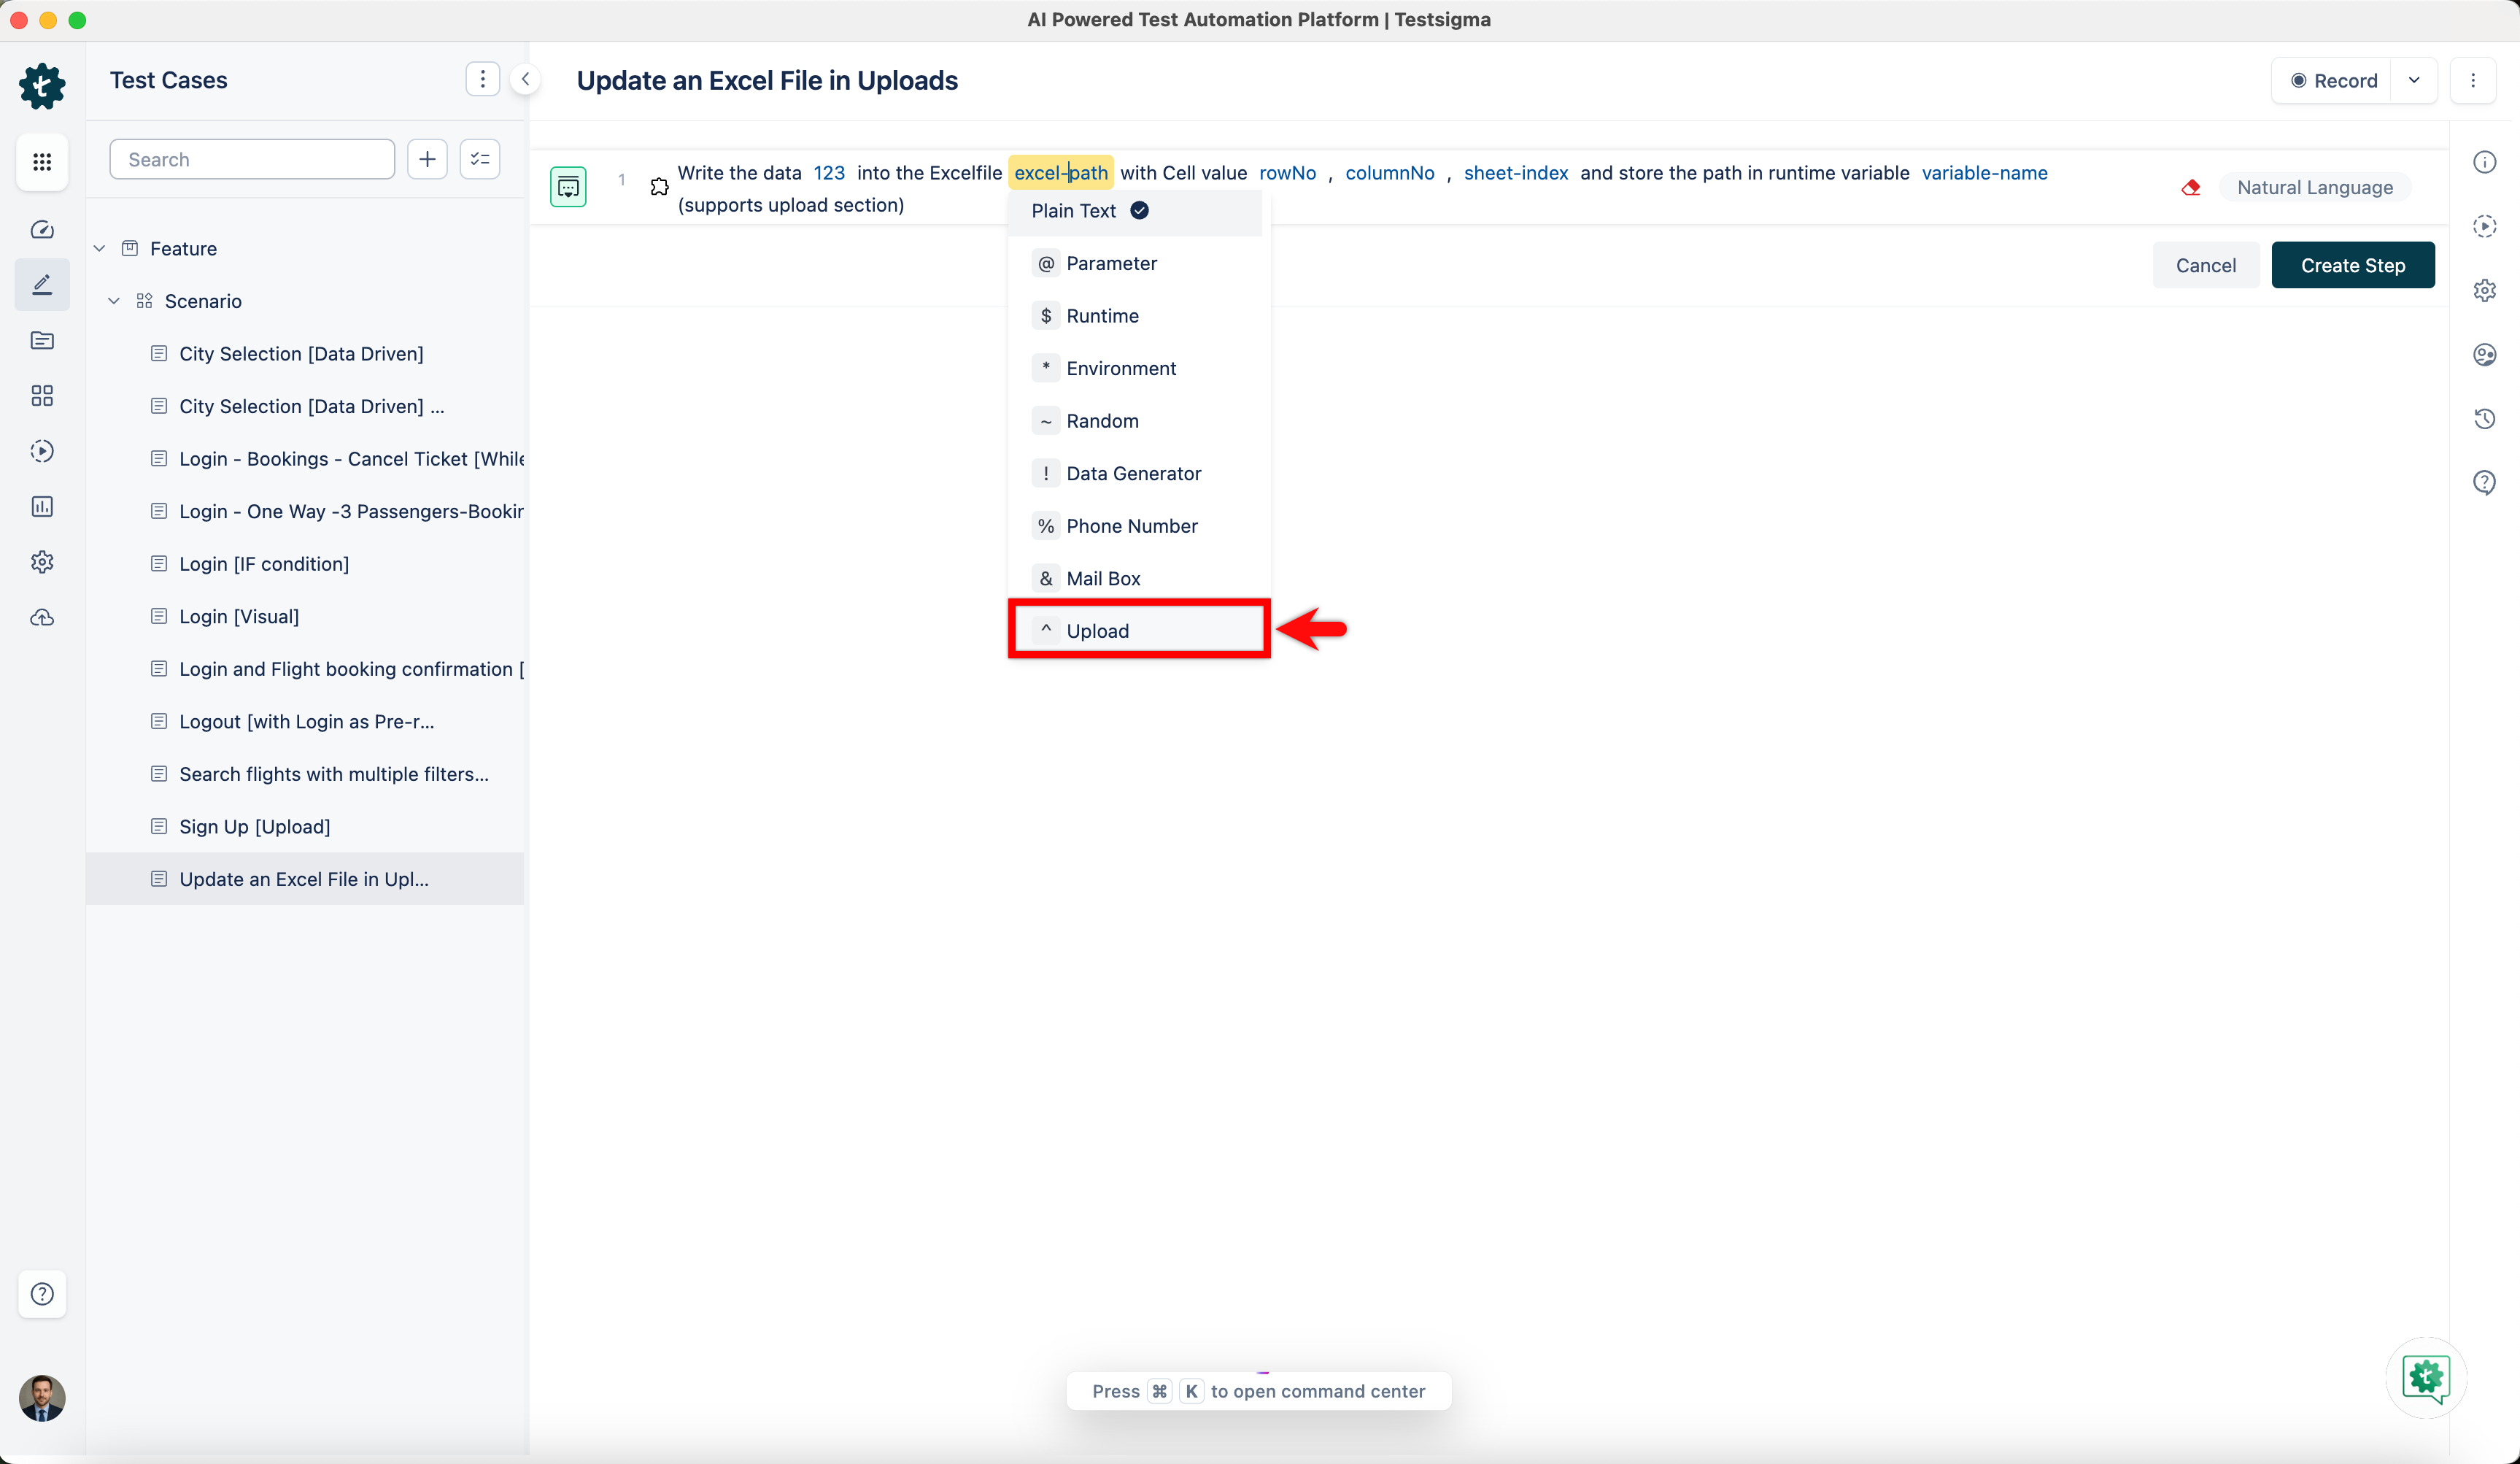Click the step type comment icon
This screenshot has width=2520, height=1464.
click(568, 187)
